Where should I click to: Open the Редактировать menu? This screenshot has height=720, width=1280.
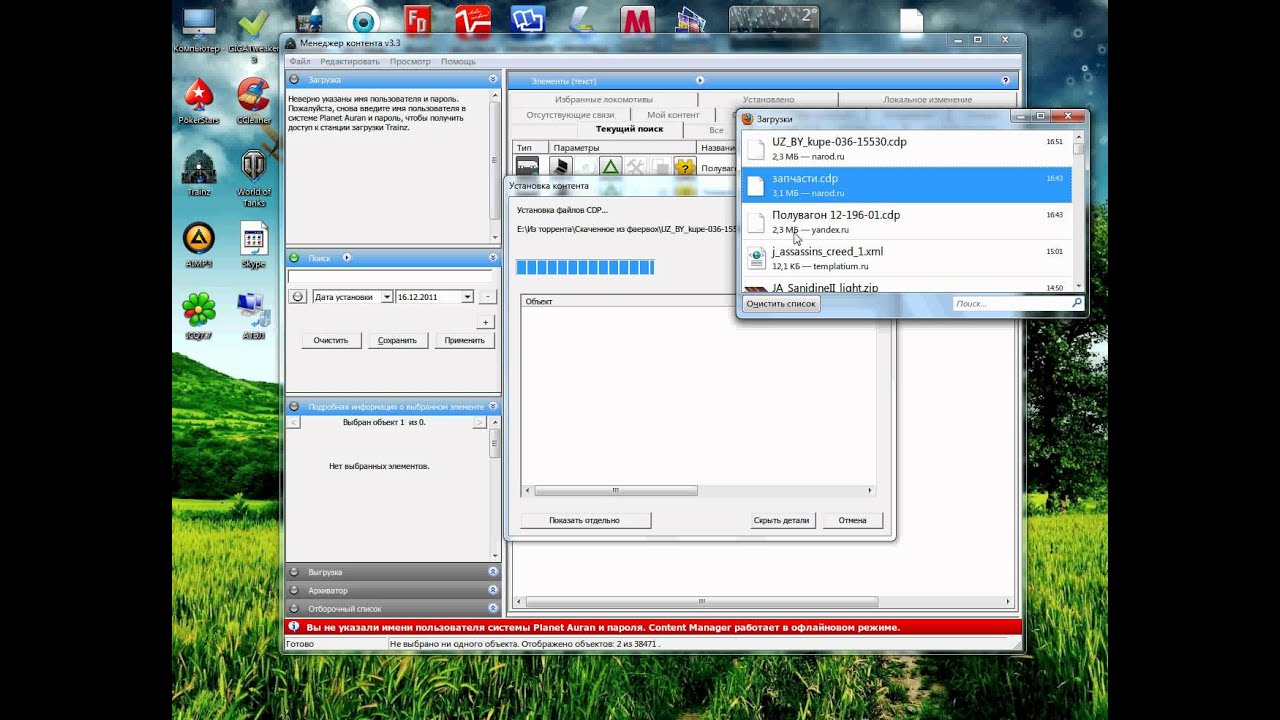coord(350,62)
